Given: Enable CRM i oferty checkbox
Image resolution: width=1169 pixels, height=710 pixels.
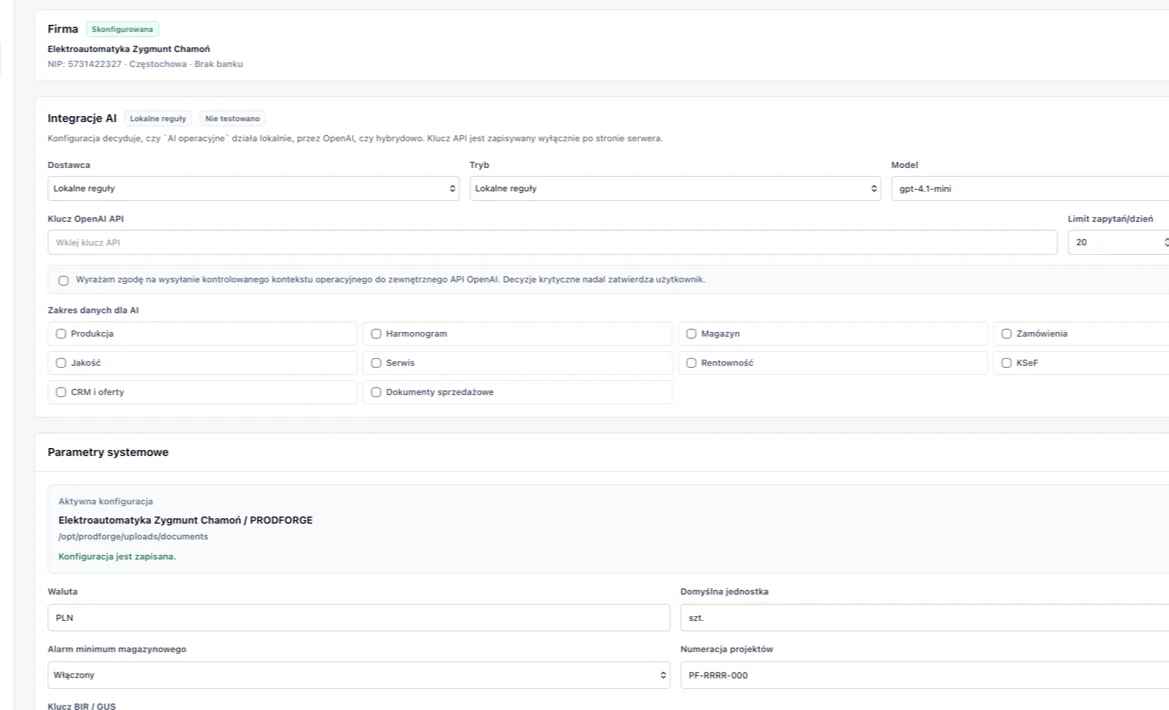Looking at the screenshot, I should pyautogui.click(x=61, y=392).
